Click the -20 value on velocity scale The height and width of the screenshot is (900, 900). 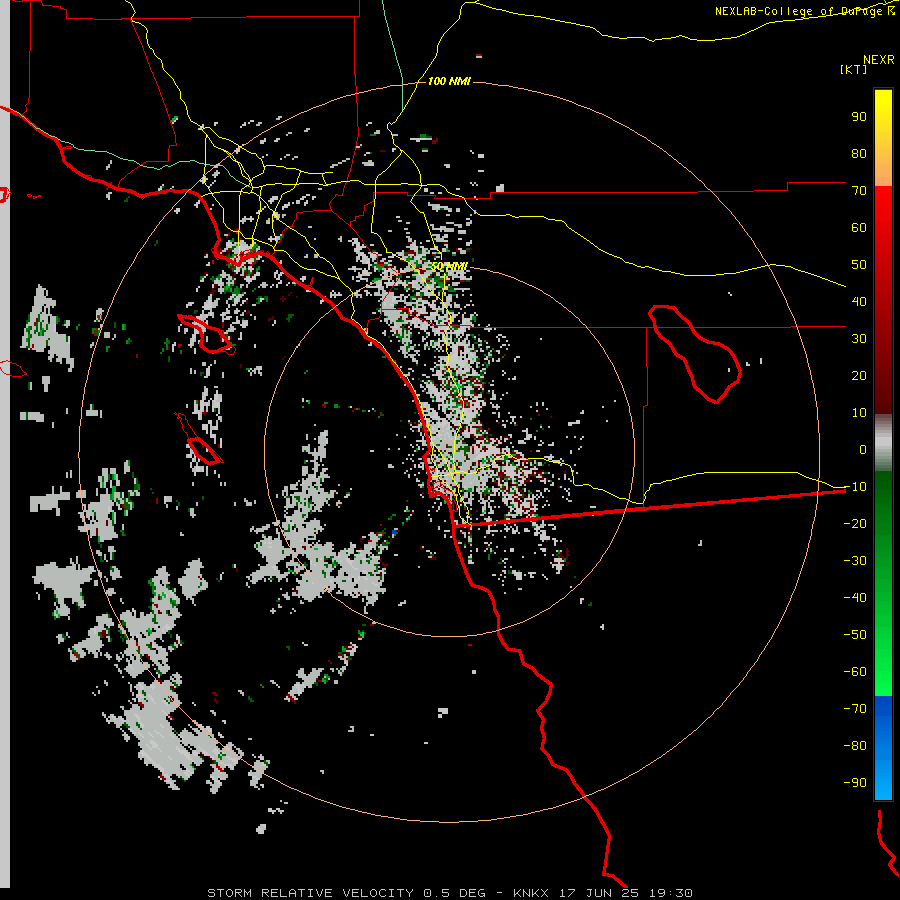pyautogui.click(x=855, y=523)
